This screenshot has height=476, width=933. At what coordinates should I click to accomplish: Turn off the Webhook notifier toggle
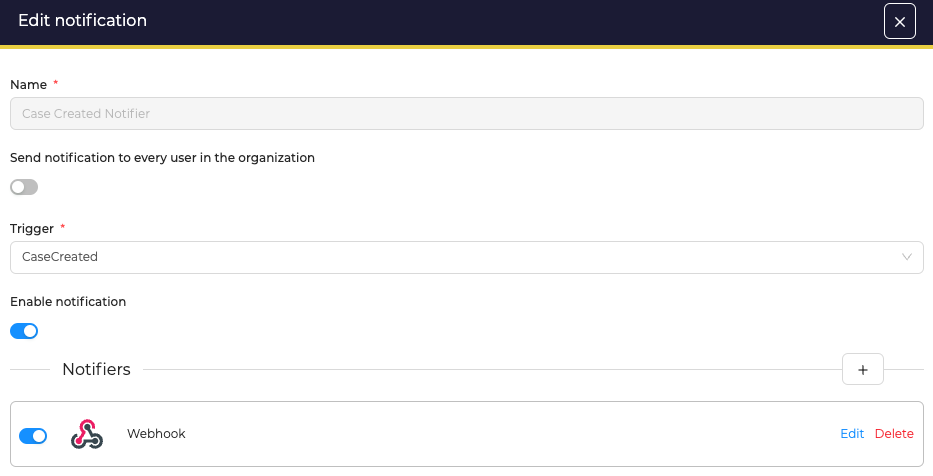click(33, 435)
